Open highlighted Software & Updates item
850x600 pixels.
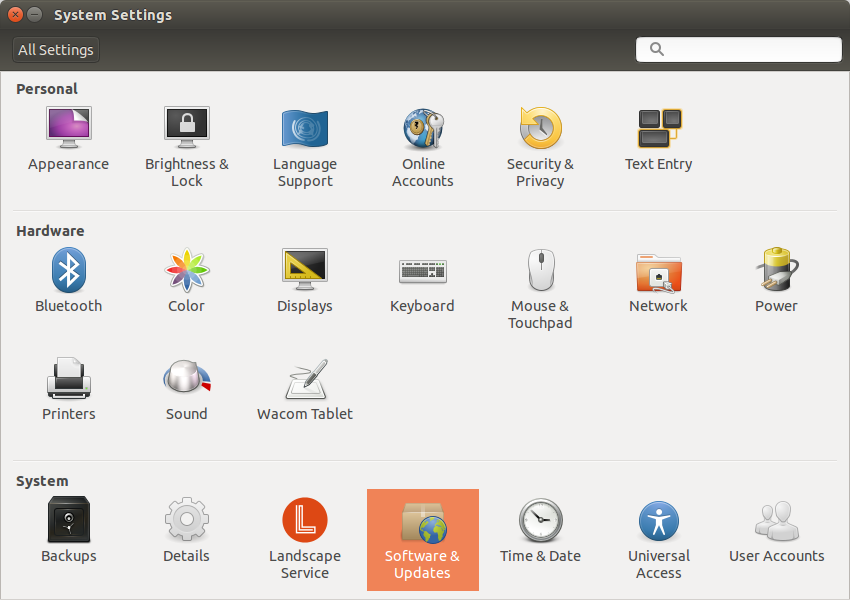point(423,540)
